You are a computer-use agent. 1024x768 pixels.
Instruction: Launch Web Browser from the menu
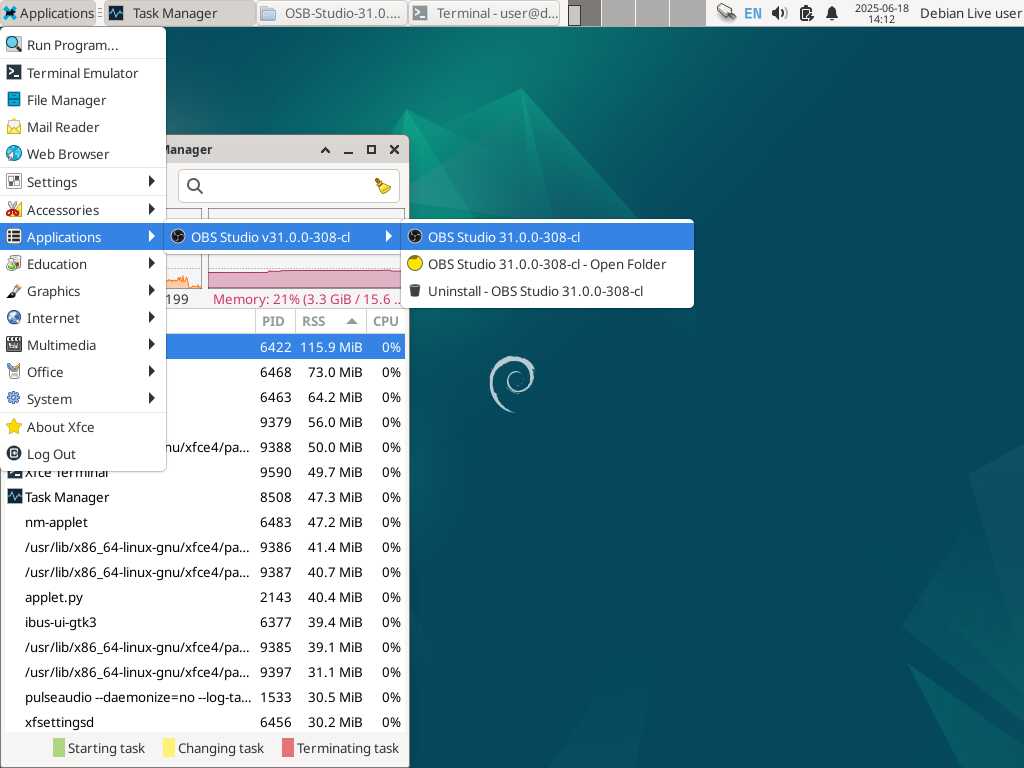pyautogui.click(x=83, y=154)
